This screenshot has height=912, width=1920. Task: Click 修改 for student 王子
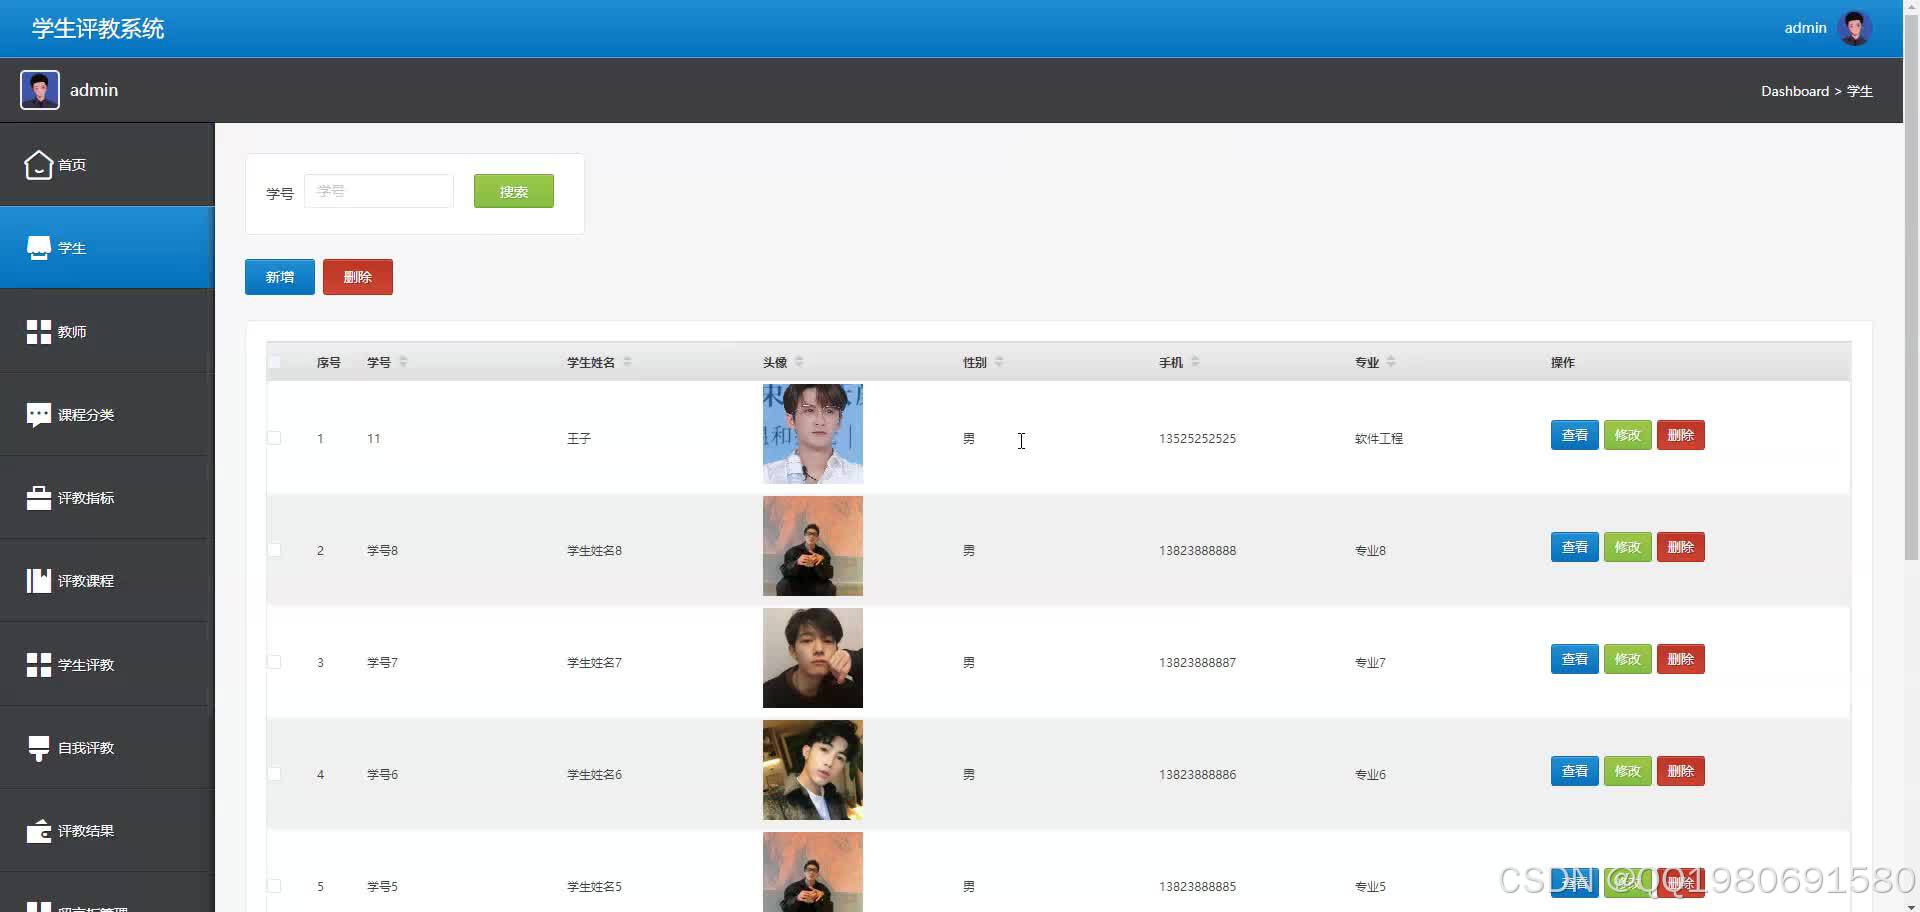pos(1628,435)
